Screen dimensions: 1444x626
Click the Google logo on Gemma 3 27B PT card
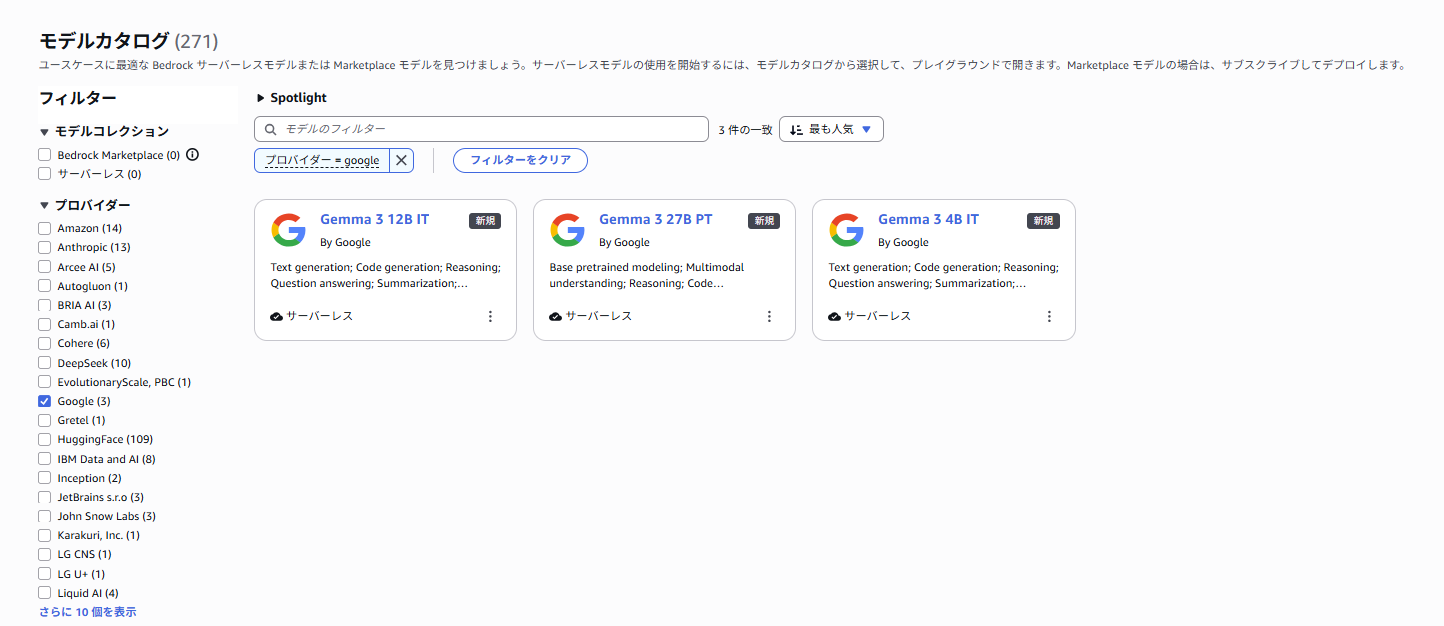point(568,229)
